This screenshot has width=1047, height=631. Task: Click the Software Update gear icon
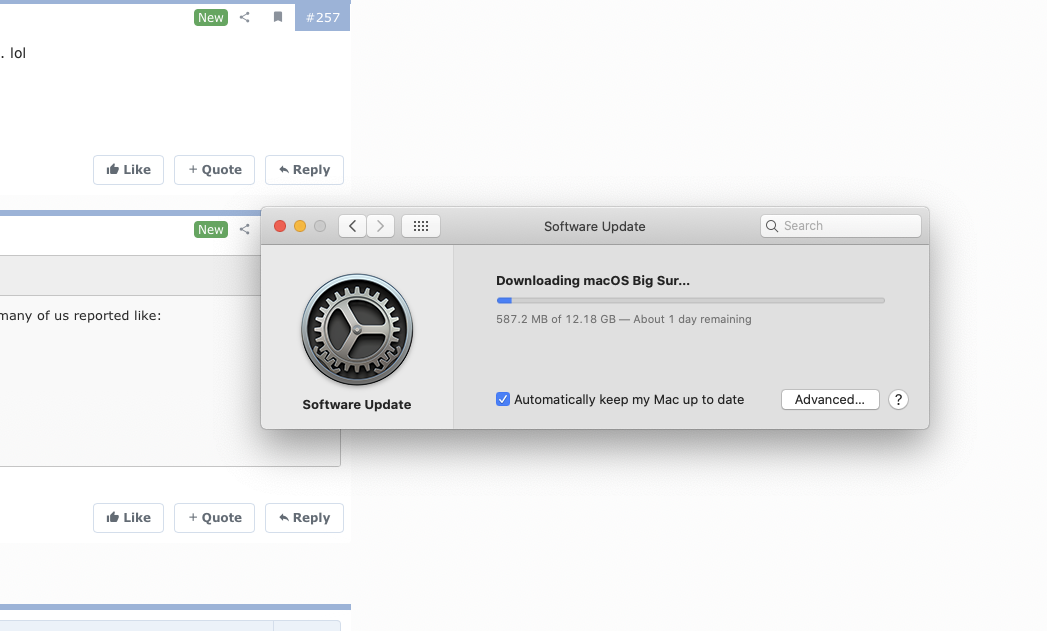[357, 329]
